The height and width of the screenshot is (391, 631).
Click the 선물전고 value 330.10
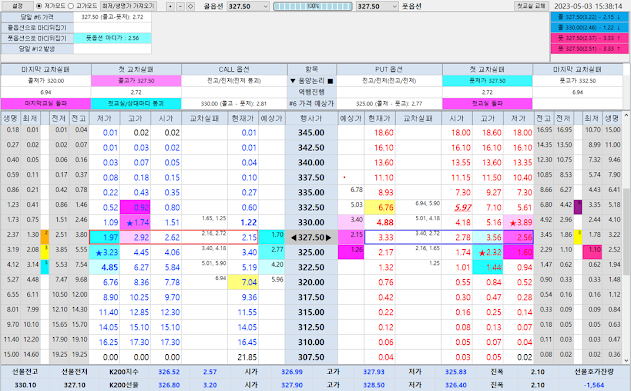tap(25, 385)
